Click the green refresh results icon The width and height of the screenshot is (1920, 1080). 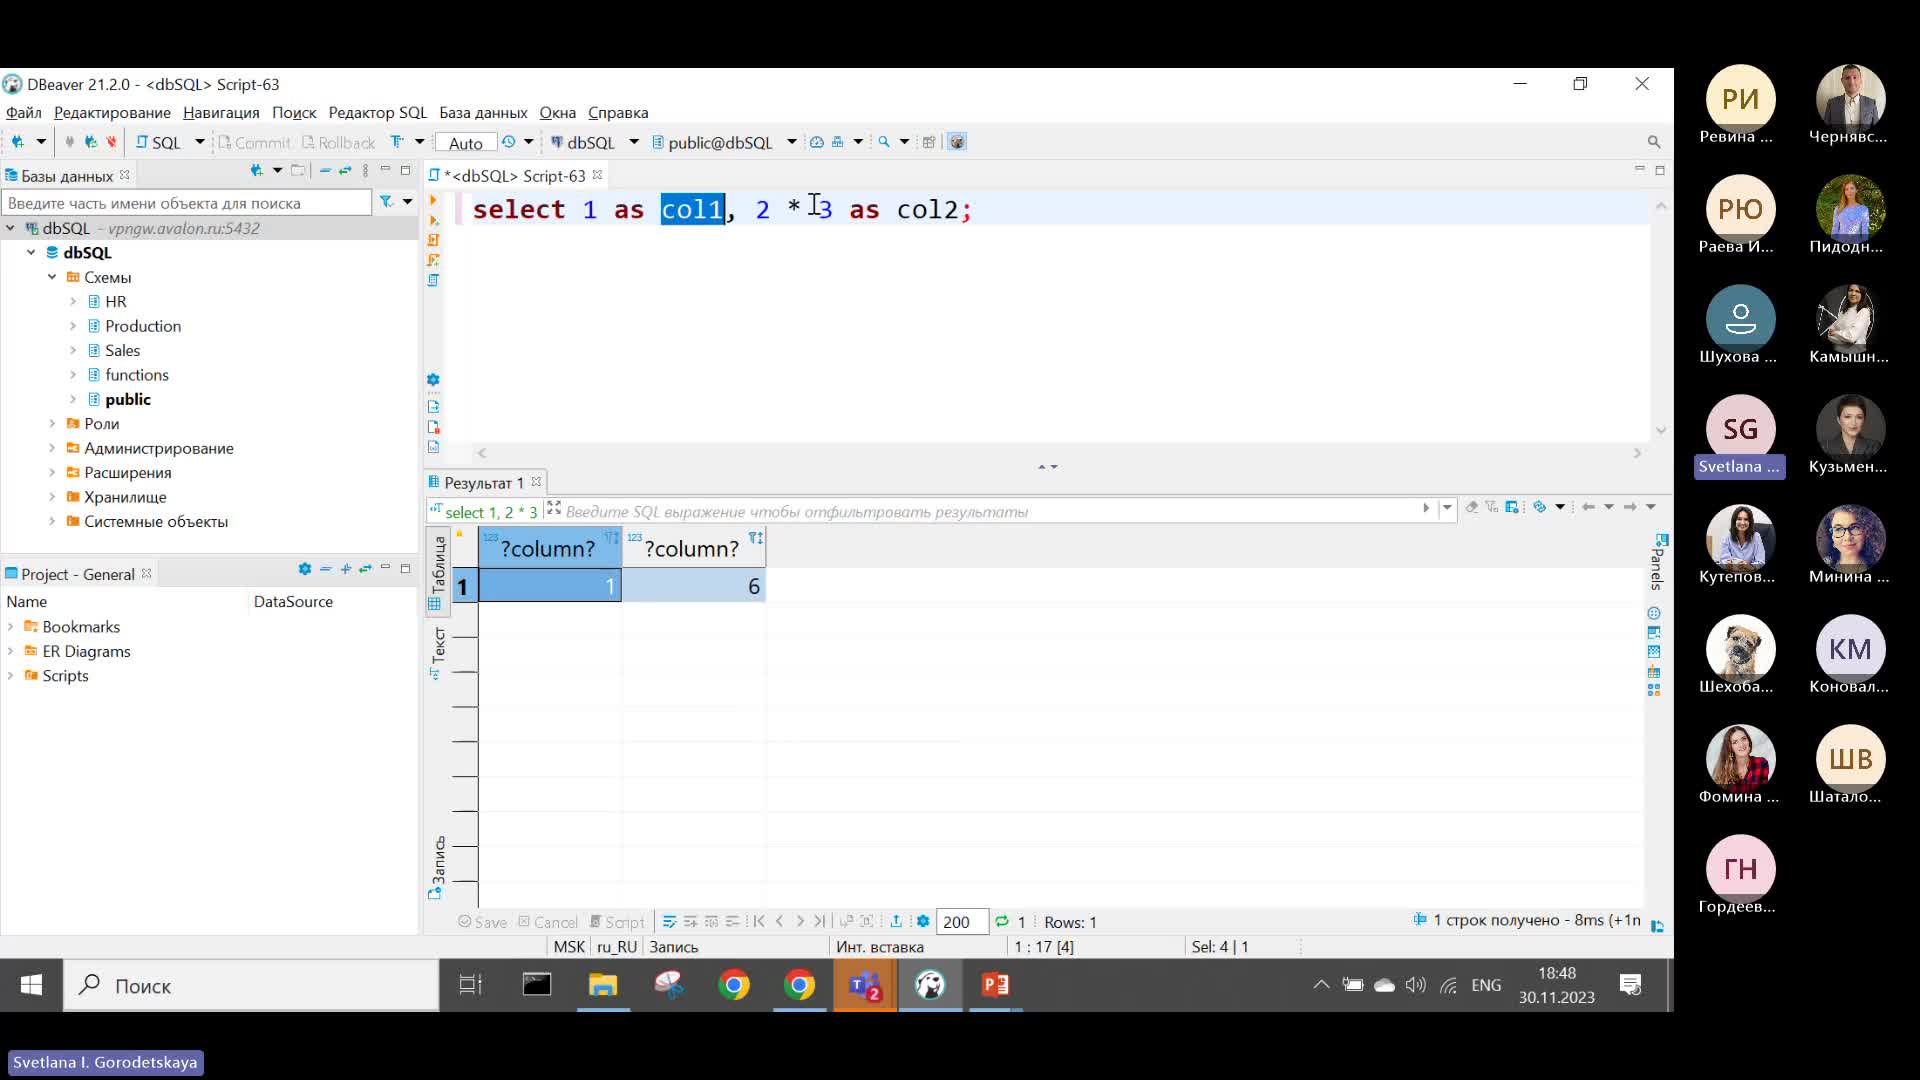pos(1002,922)
